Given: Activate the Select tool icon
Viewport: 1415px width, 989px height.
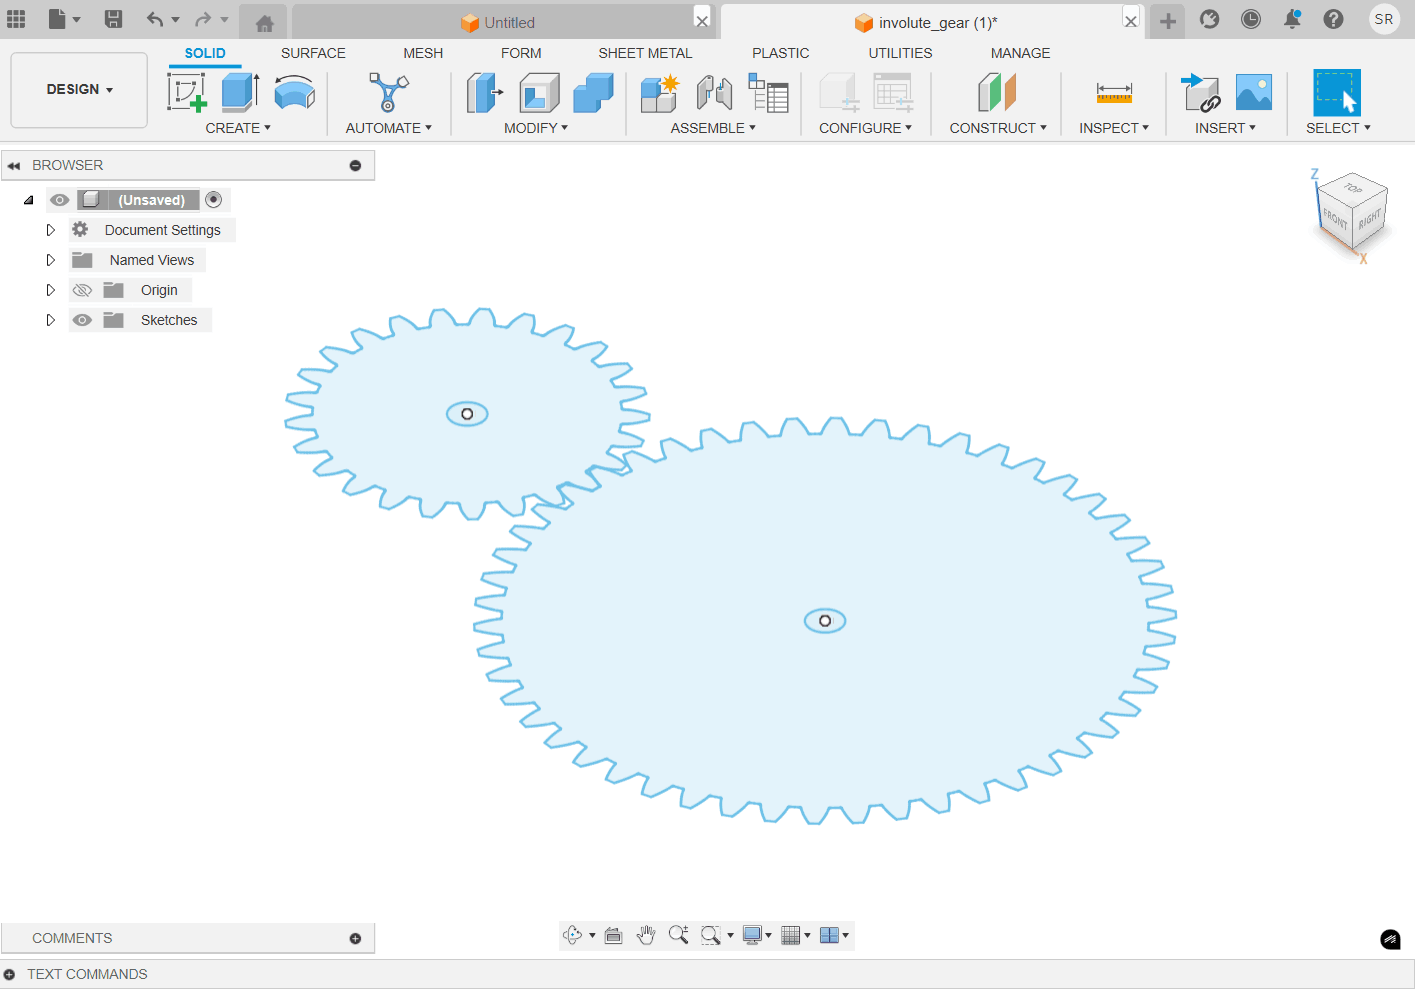Looking at the screenshot, I should click(x=1337, y=93).
